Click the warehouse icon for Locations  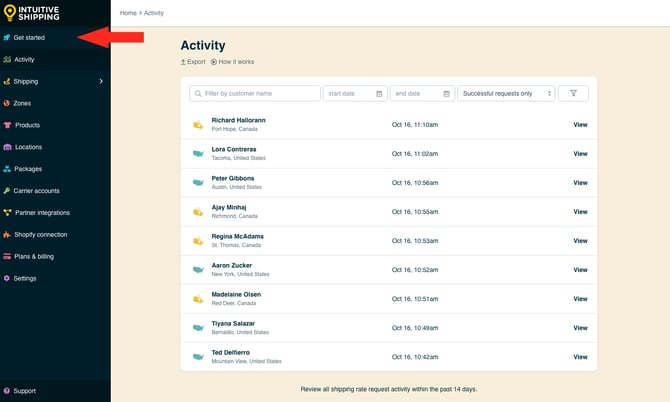tap(7, 147)
